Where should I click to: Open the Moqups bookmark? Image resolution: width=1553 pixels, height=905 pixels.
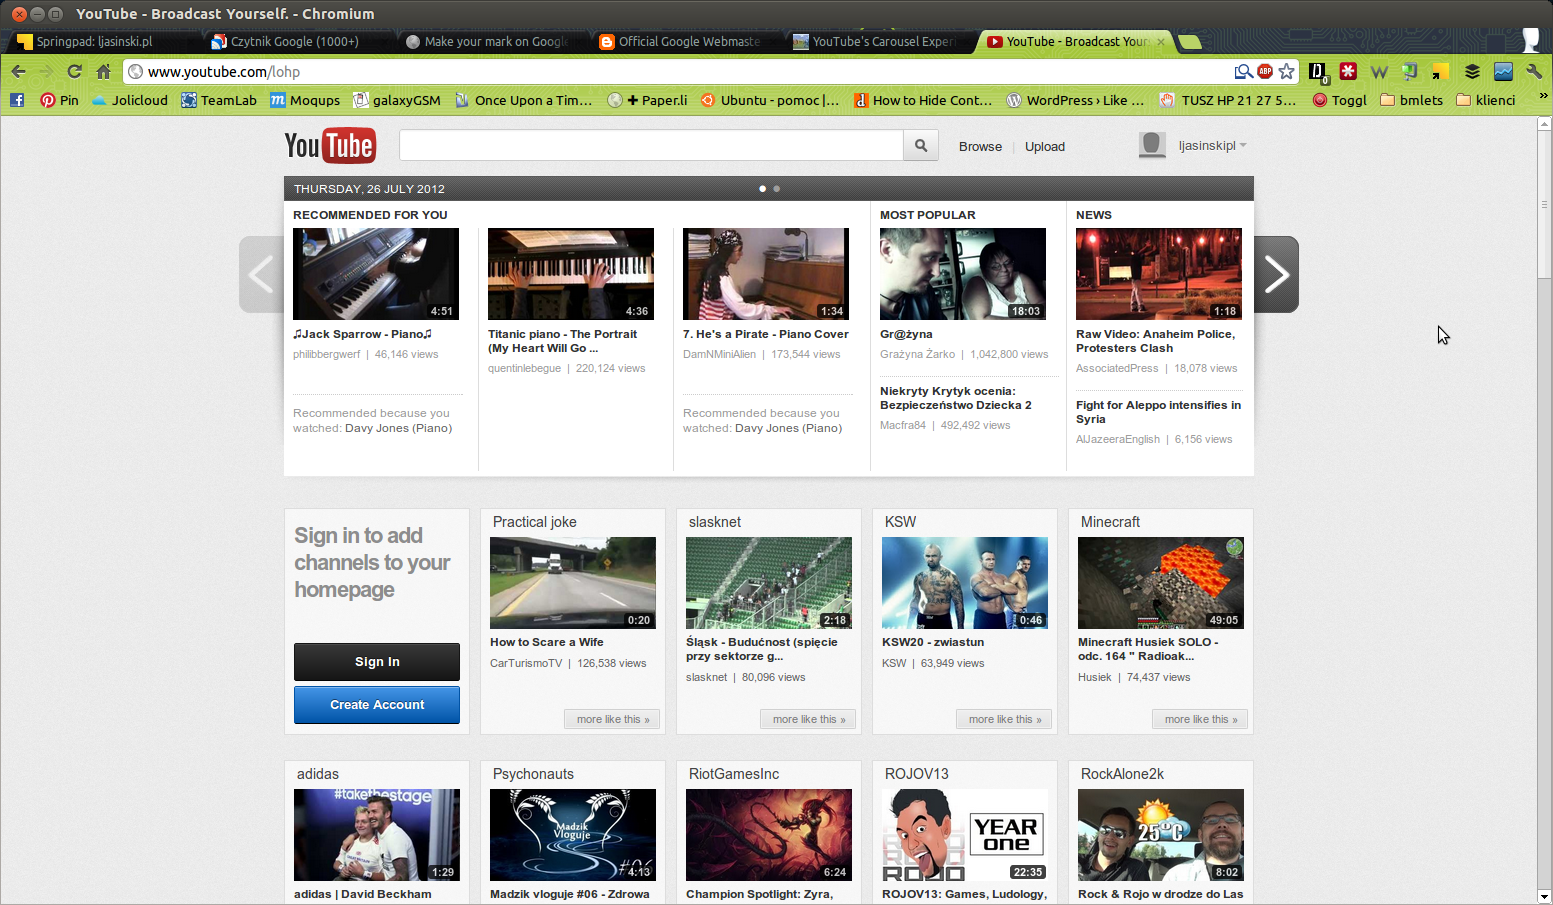pyautogui.click(x=305, y=100)
